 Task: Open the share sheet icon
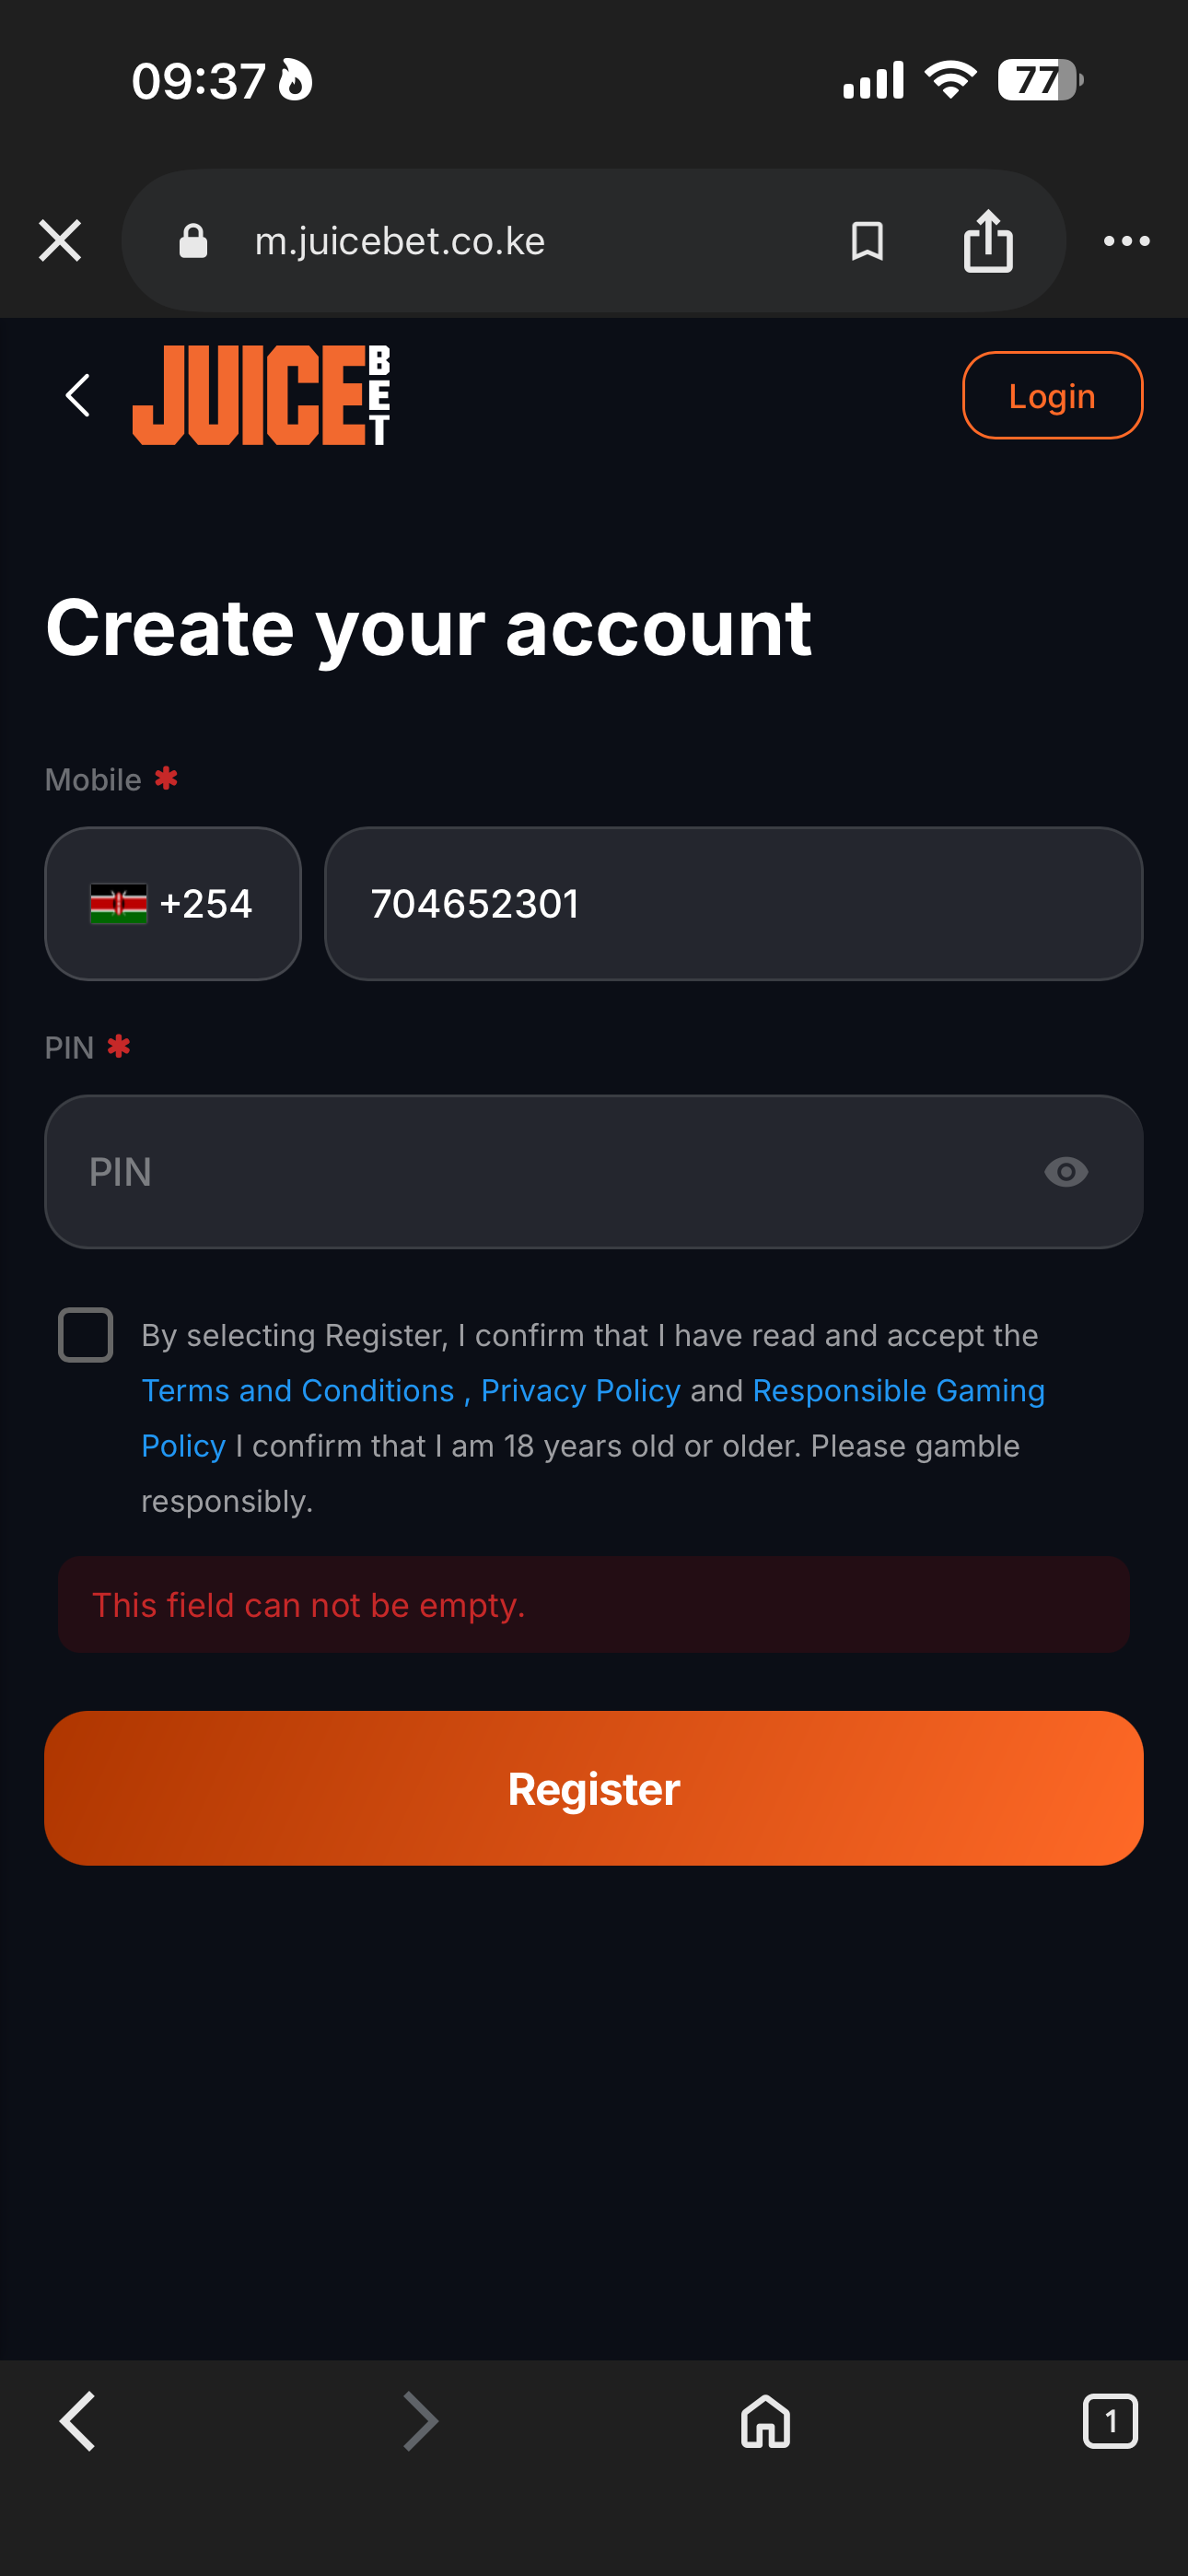coord(988,241)
